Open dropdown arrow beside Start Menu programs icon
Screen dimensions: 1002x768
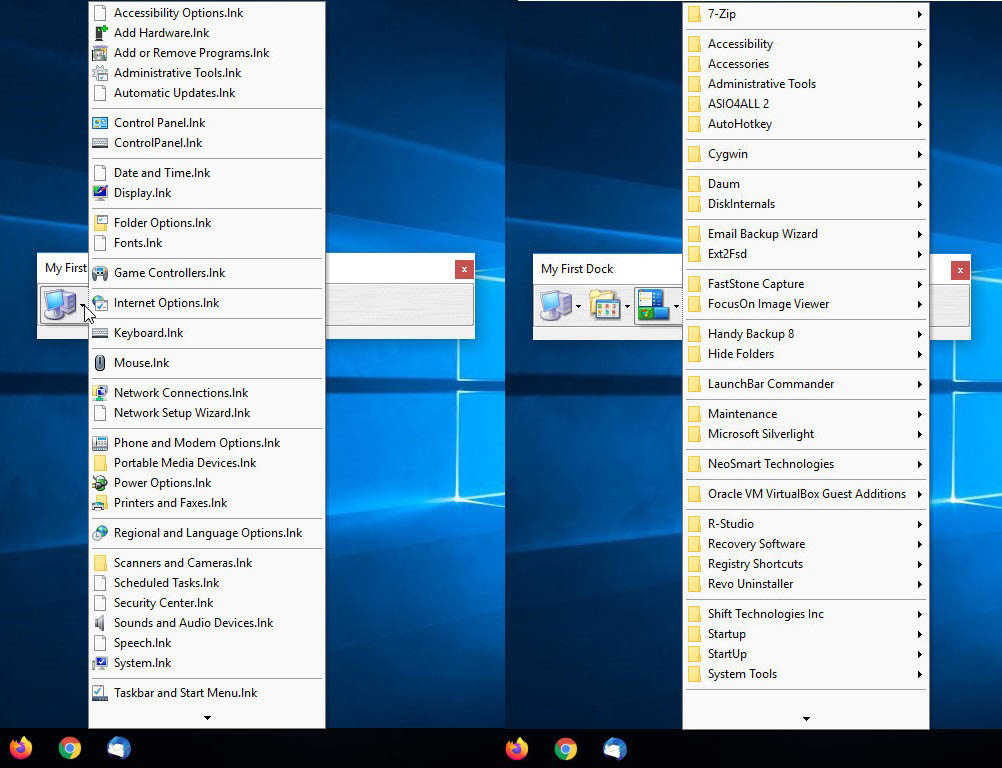[x=676, y=307]
